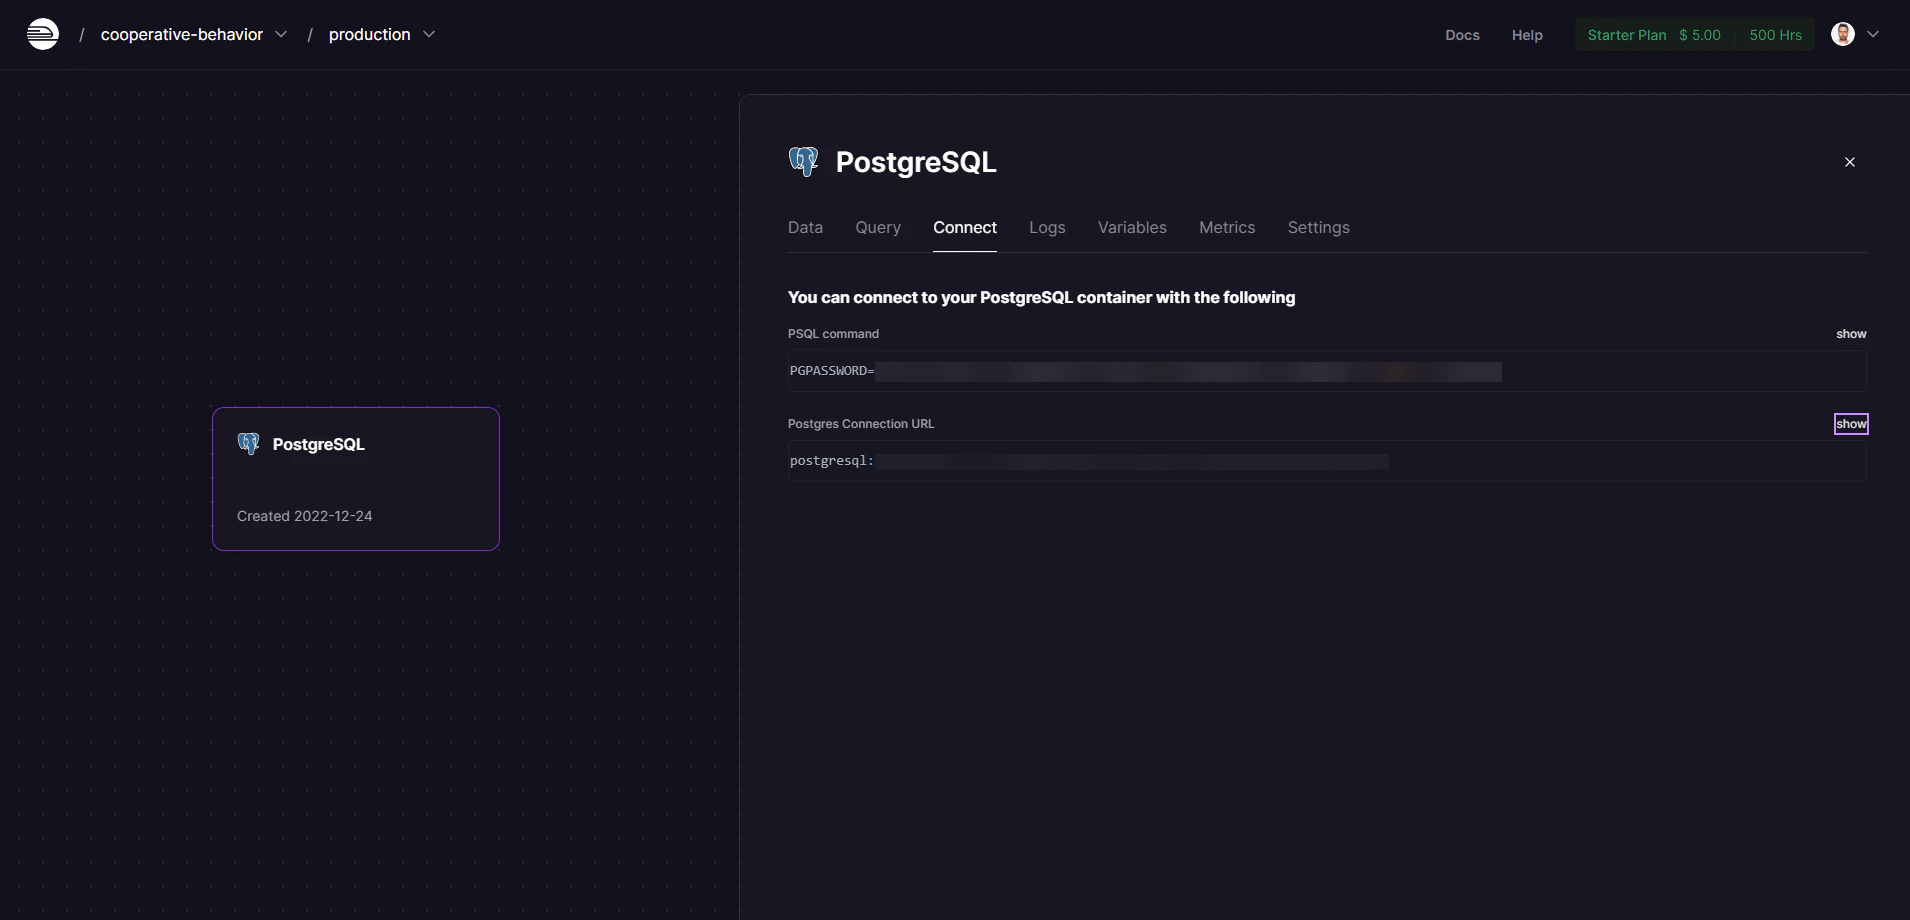Click the Help link
This screenshot has width=1910, height=920.
tap(1527, 35)
